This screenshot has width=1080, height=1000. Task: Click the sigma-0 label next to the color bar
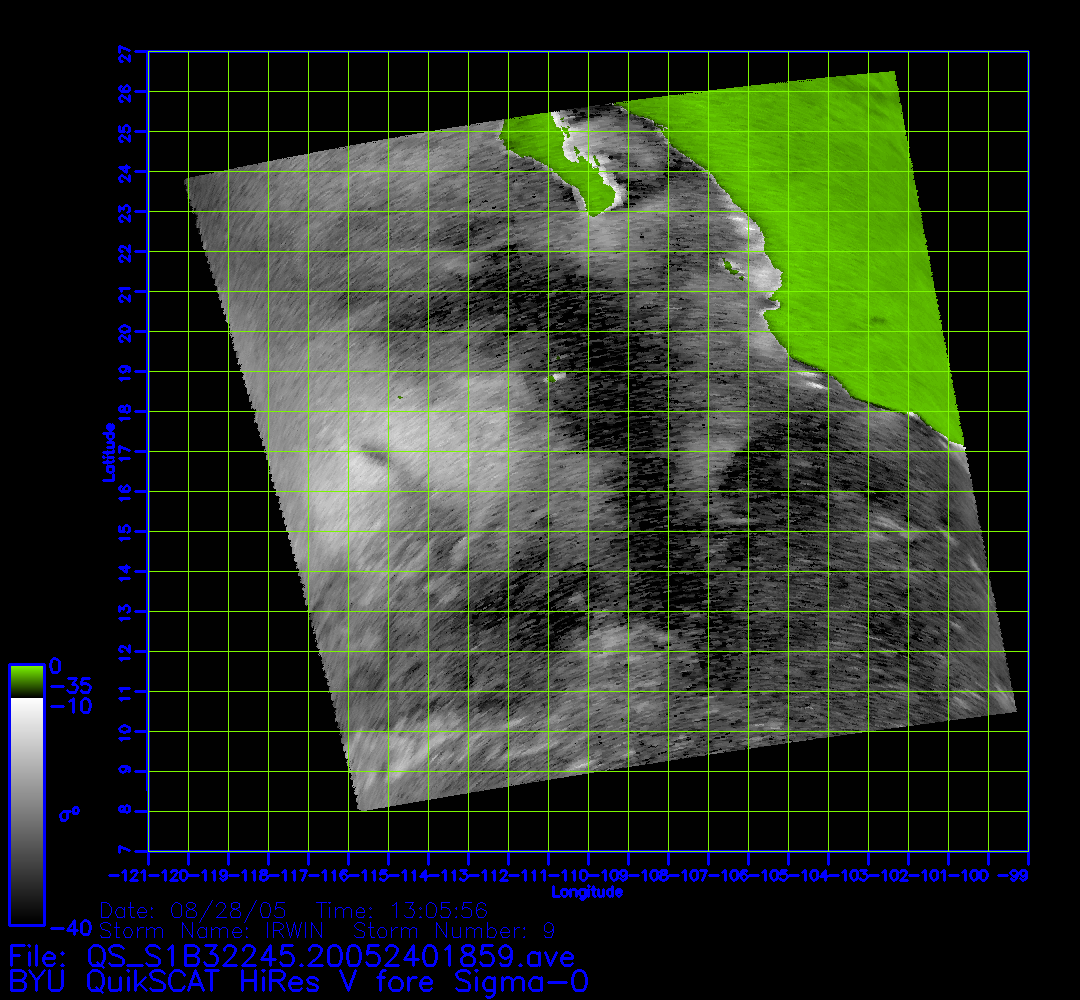click(69, 814)
